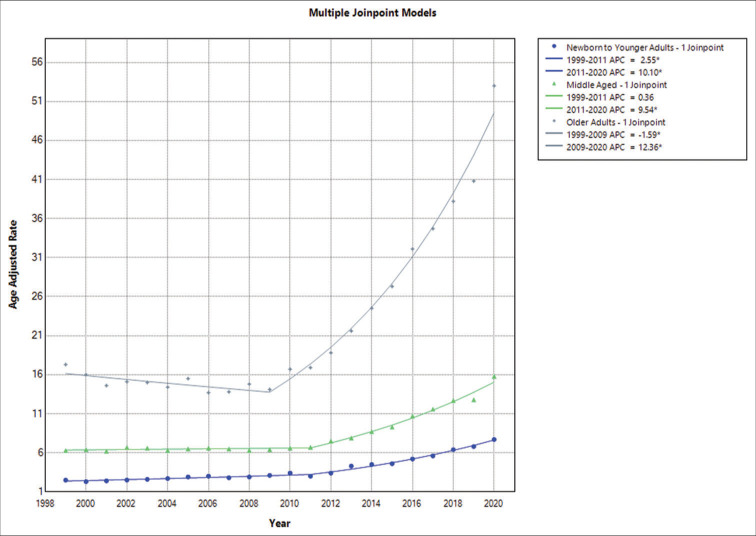This screenshot has height=536, width=756.
Task: Select the Middle Aged 1999 triangle marker
Action: [66, 451]
